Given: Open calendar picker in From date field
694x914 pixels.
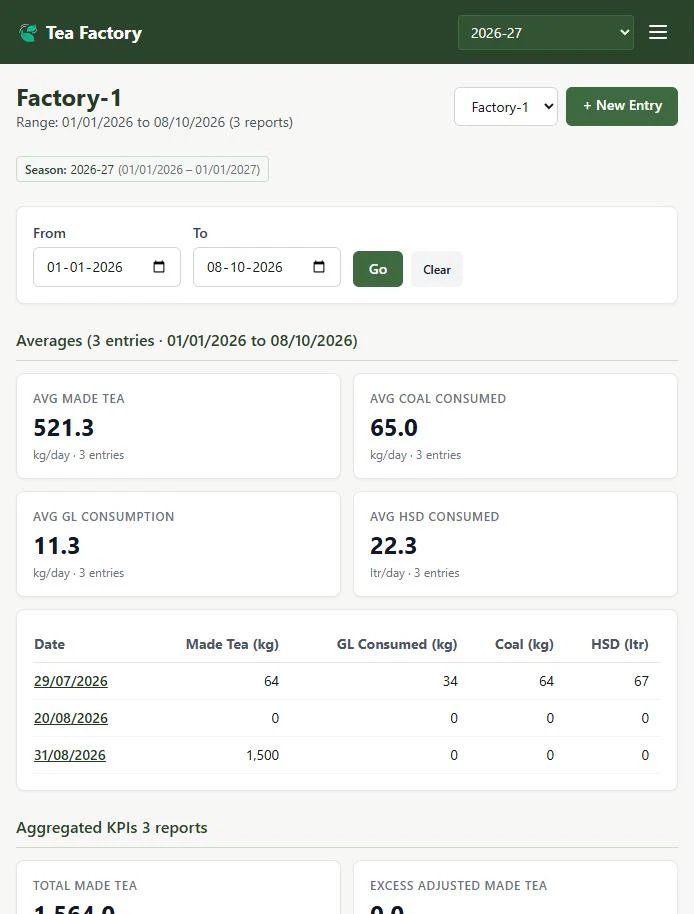Looking at the screenshot, I should pos(158,267).
